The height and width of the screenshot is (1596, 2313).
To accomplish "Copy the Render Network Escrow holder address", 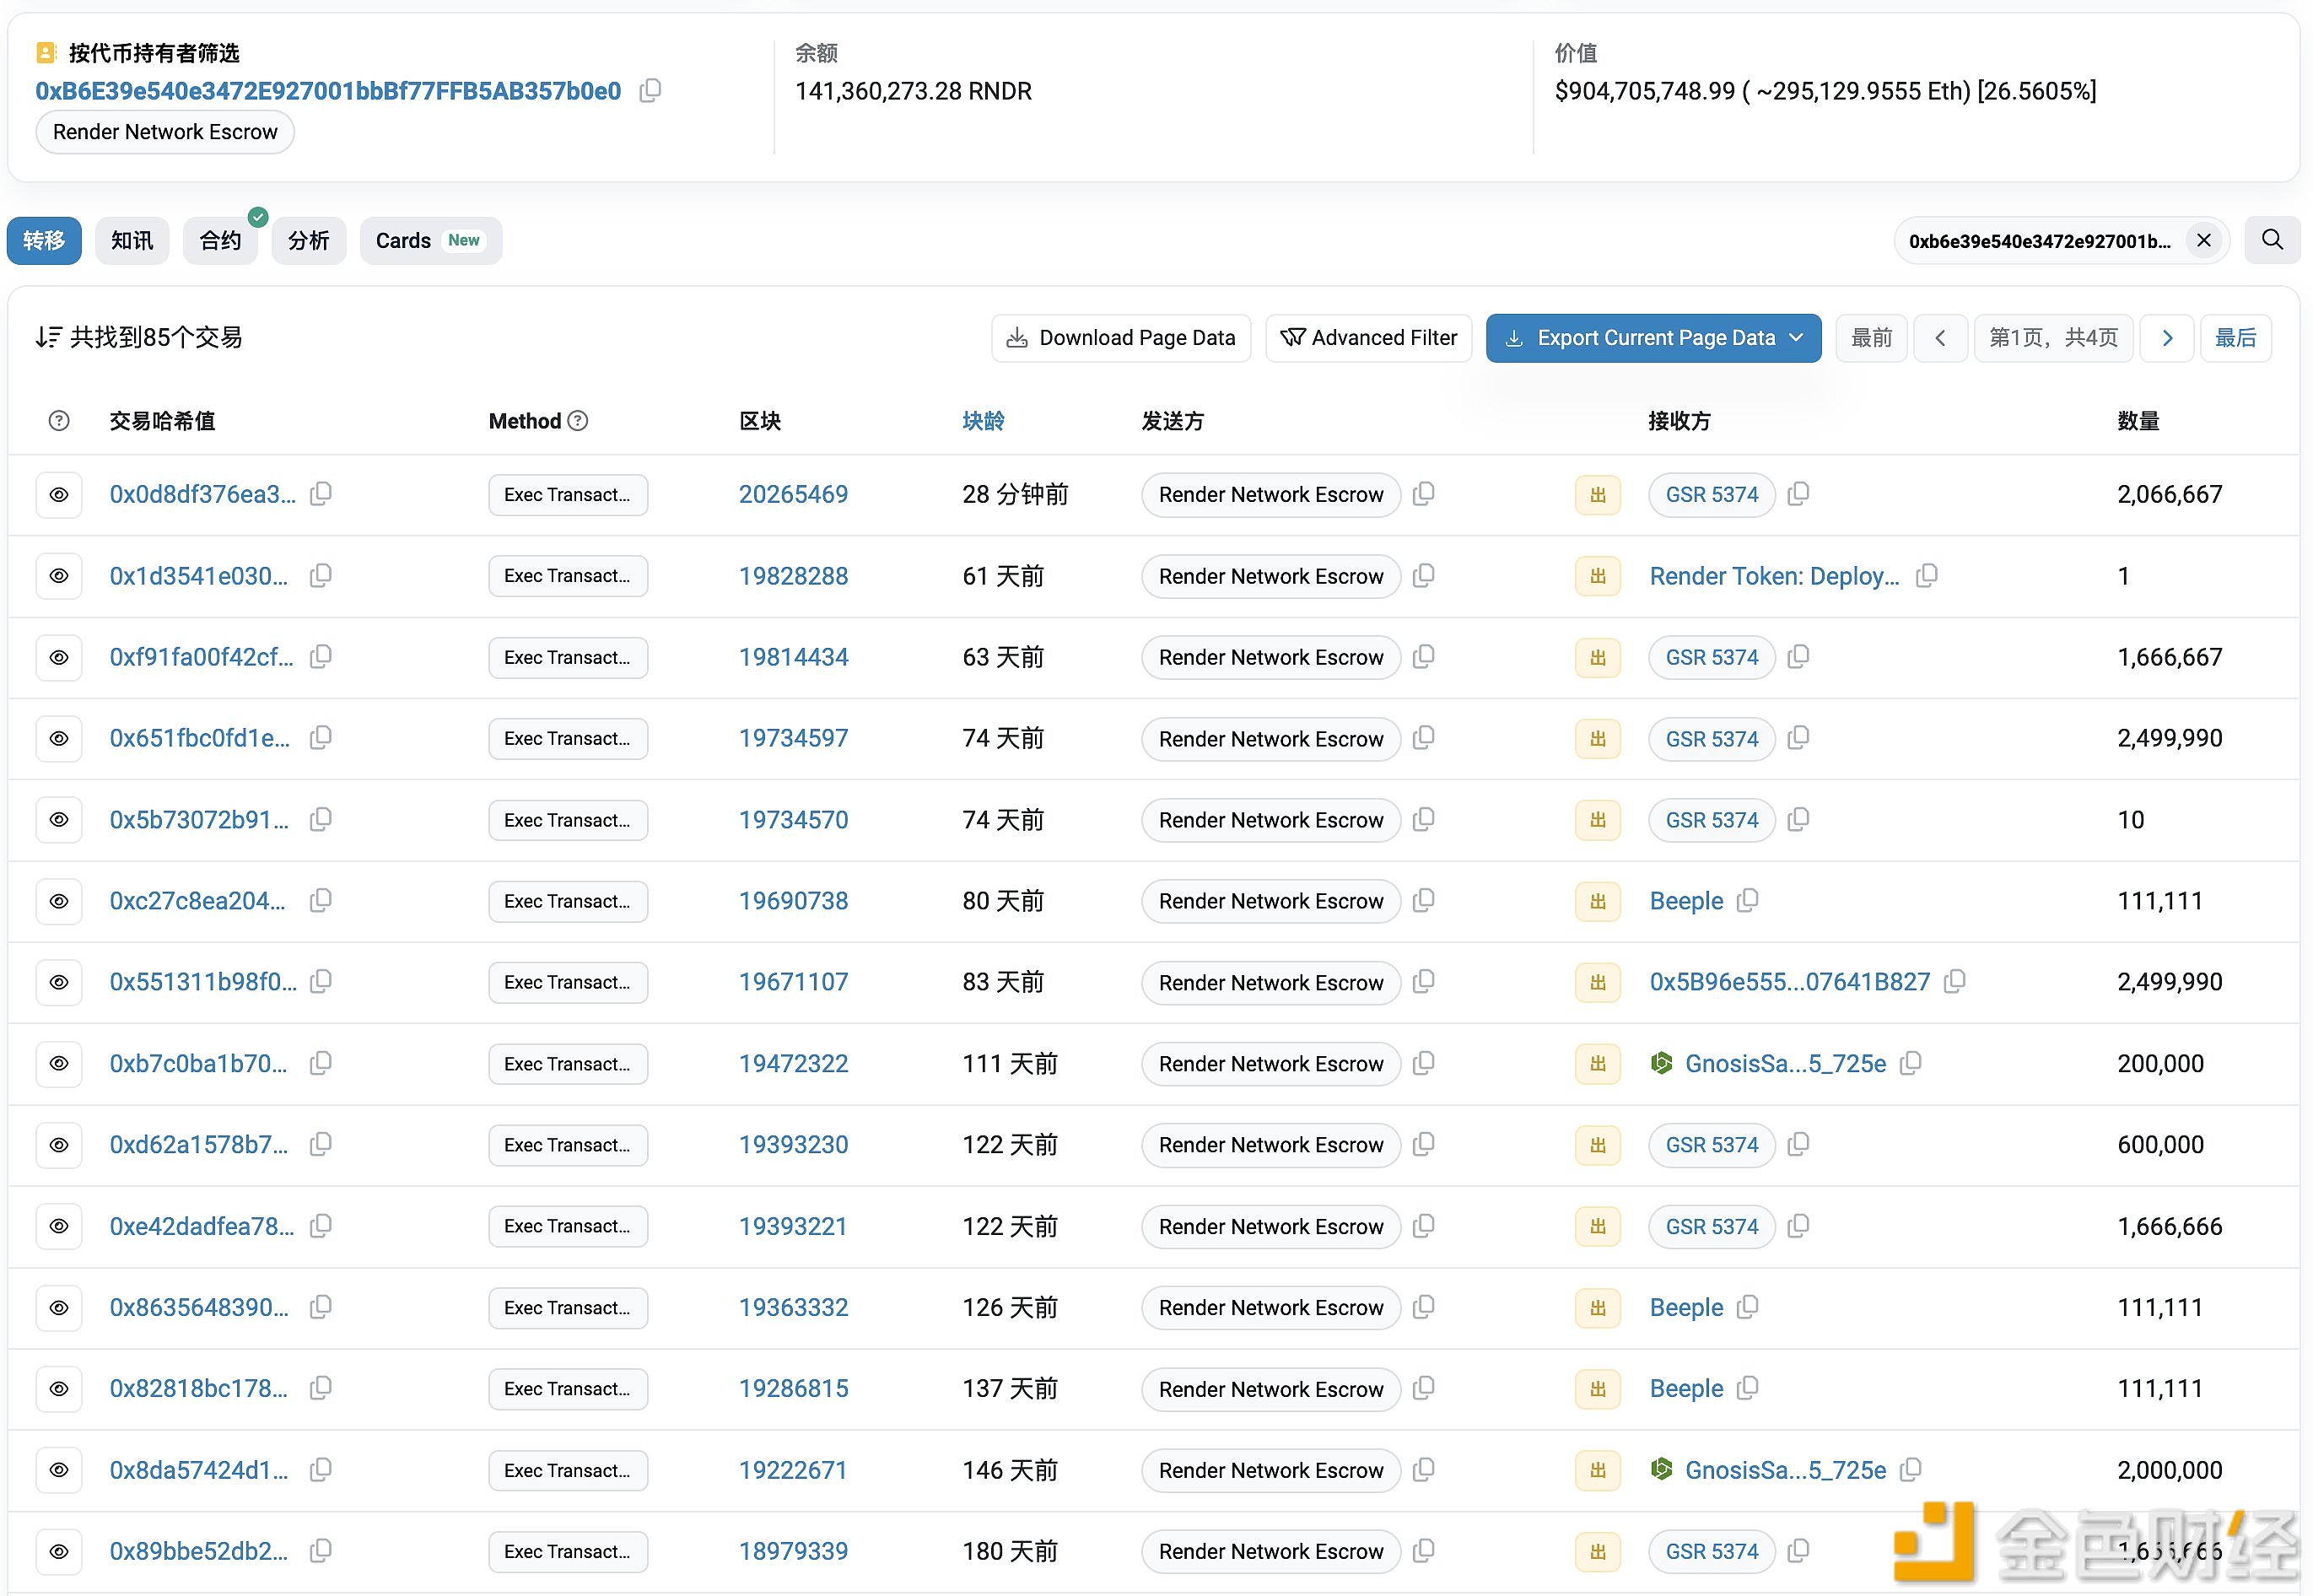I will pos(650,91).
